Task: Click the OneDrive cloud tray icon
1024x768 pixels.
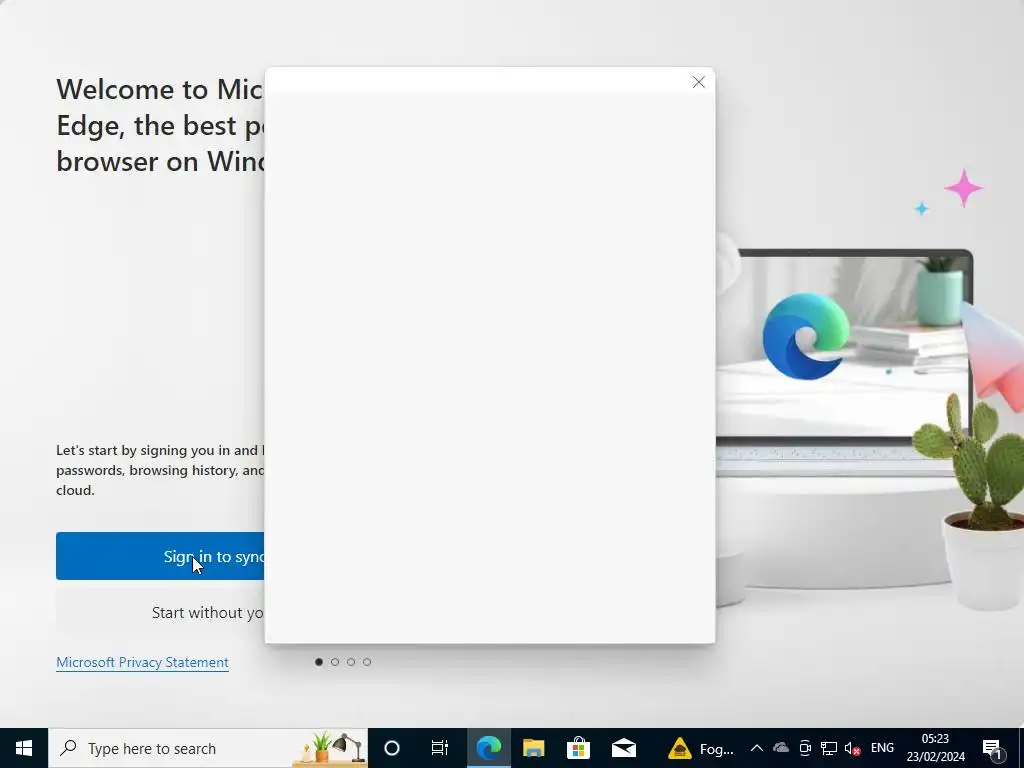Action: [780, 748]
